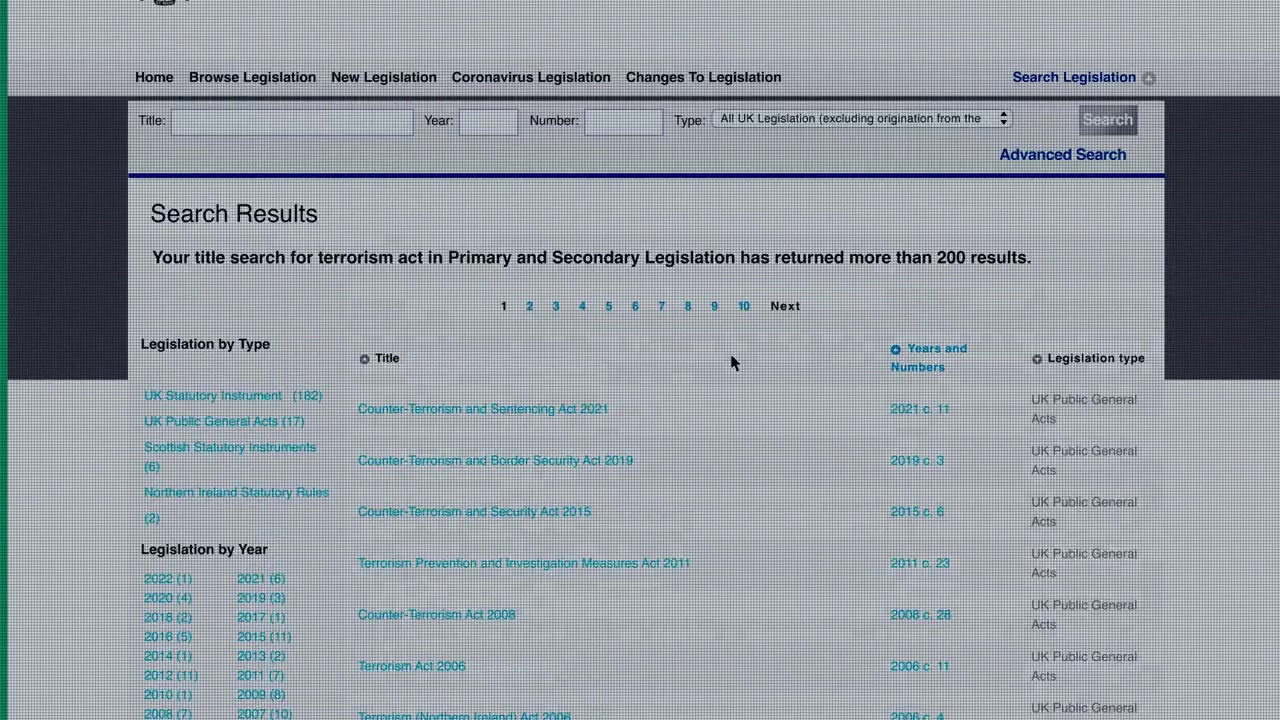
Task: Select the Number input field
Action: [x=623, y=121]
